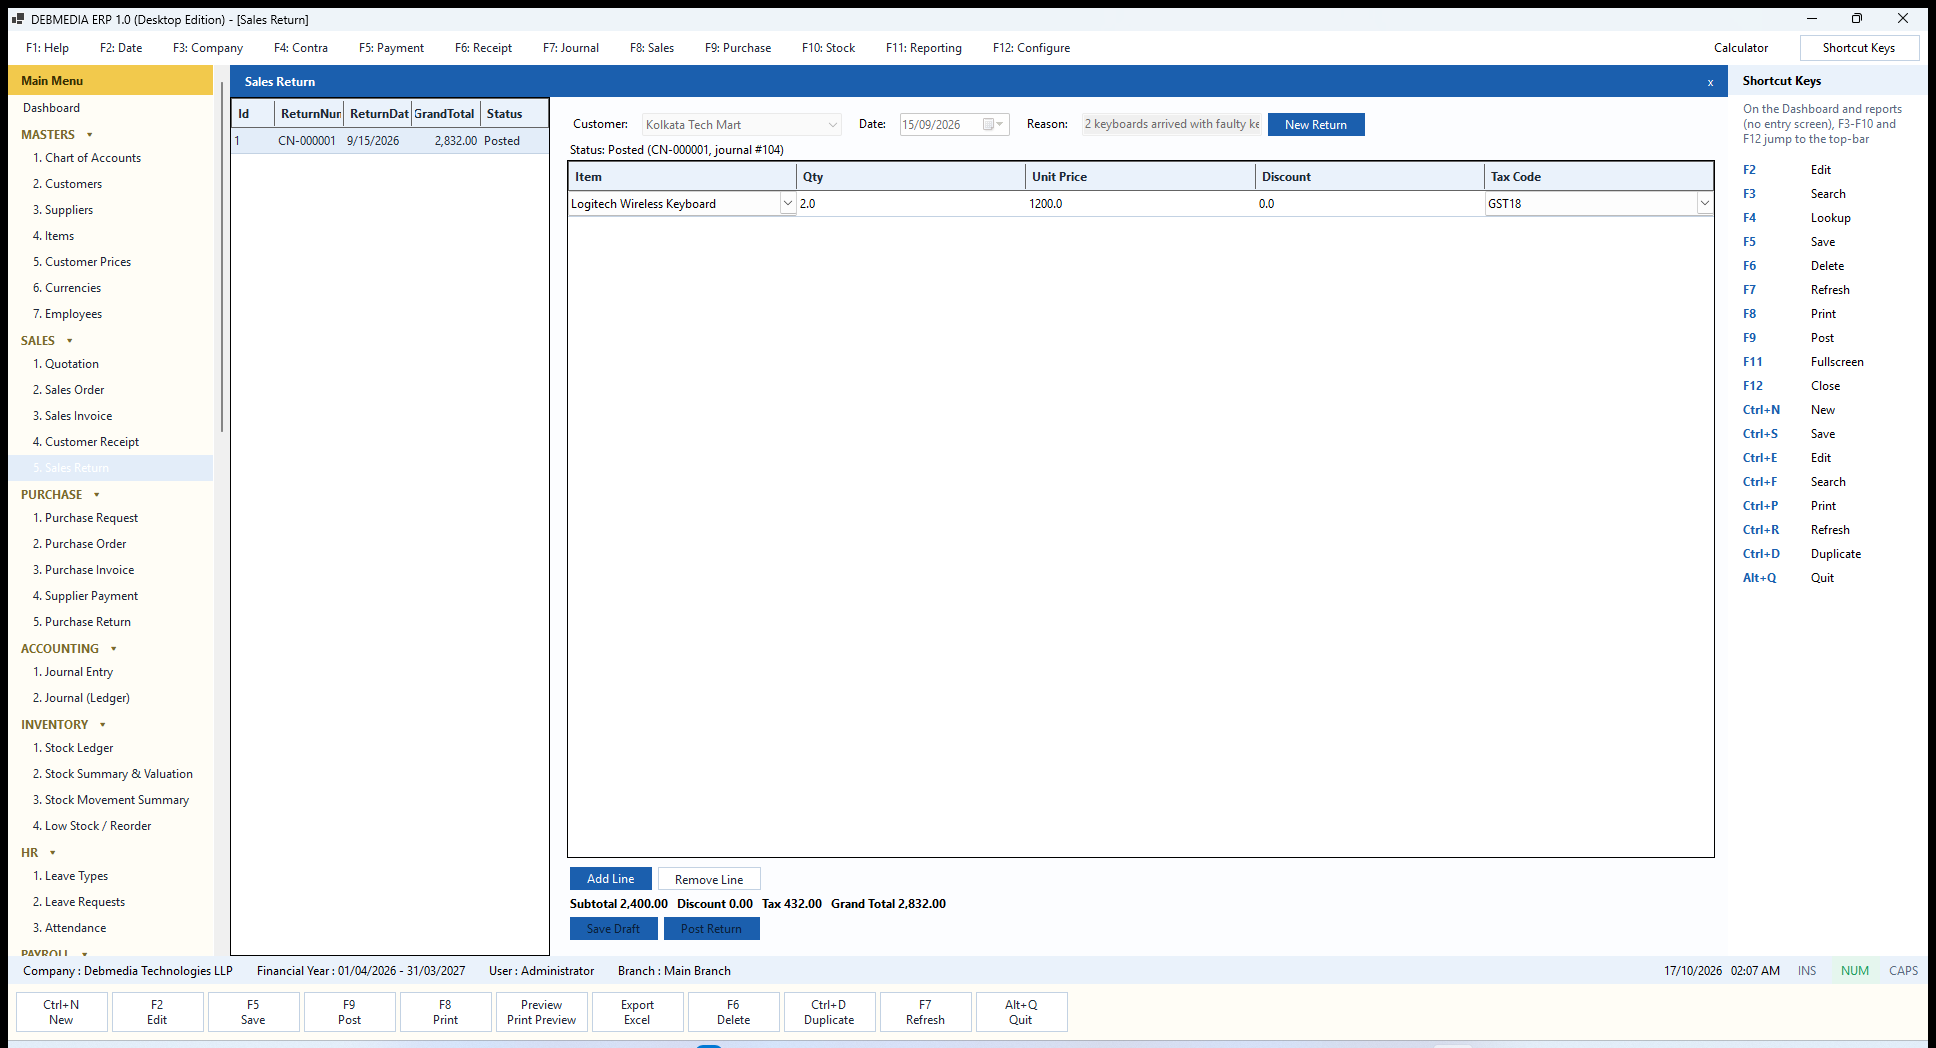Click the Qty cell showing 2.0
Screen dimensions: 1936x1048
coord(910,204)
